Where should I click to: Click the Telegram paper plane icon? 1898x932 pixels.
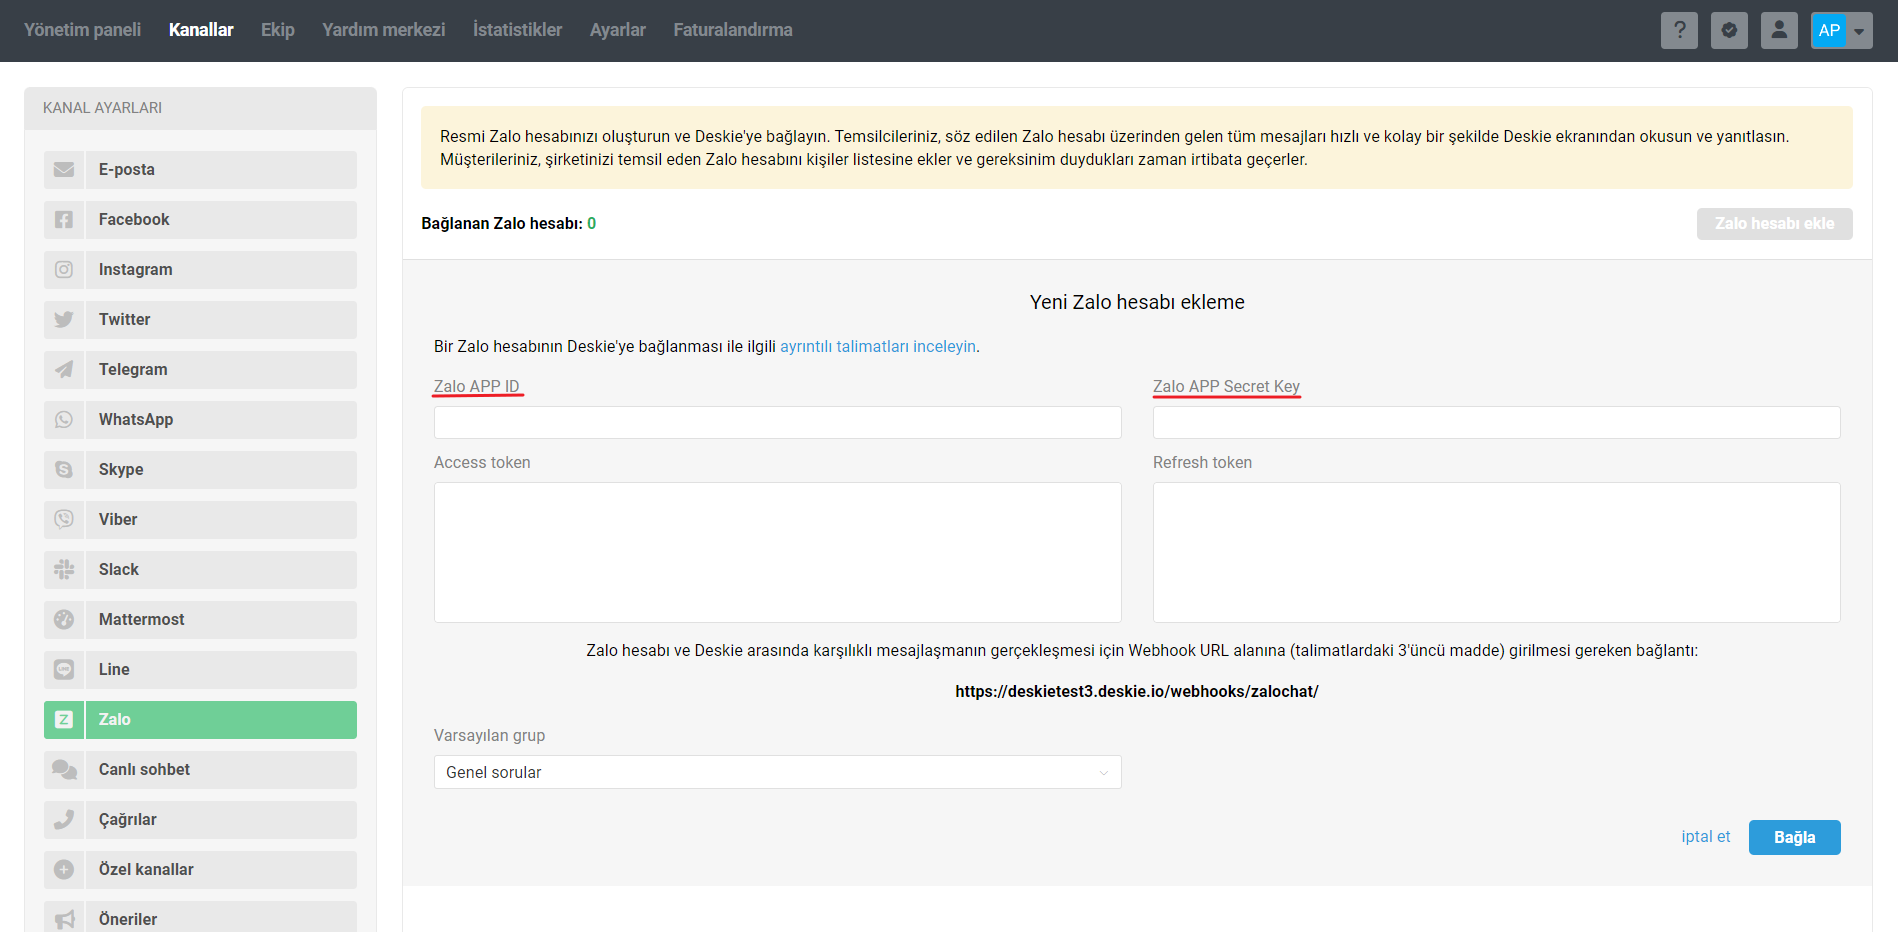pos(64,370)
